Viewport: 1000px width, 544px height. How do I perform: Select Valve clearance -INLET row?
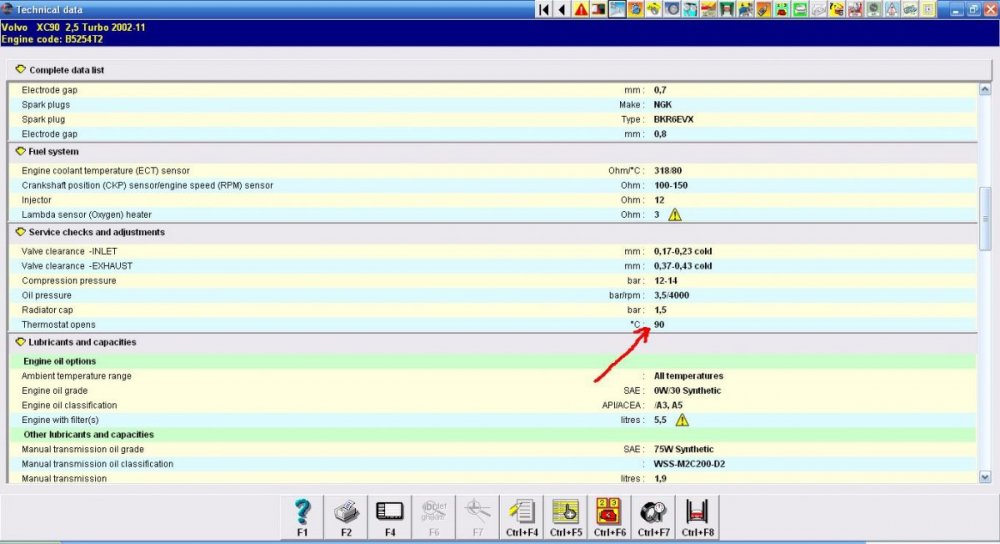(x=492, y=251)
